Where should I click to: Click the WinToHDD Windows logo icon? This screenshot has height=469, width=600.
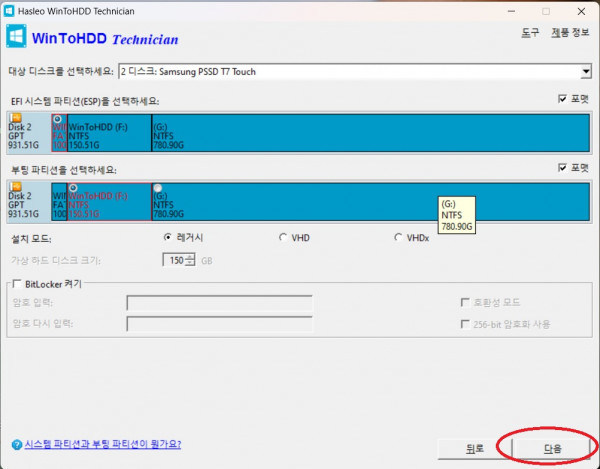coord(16,36)
